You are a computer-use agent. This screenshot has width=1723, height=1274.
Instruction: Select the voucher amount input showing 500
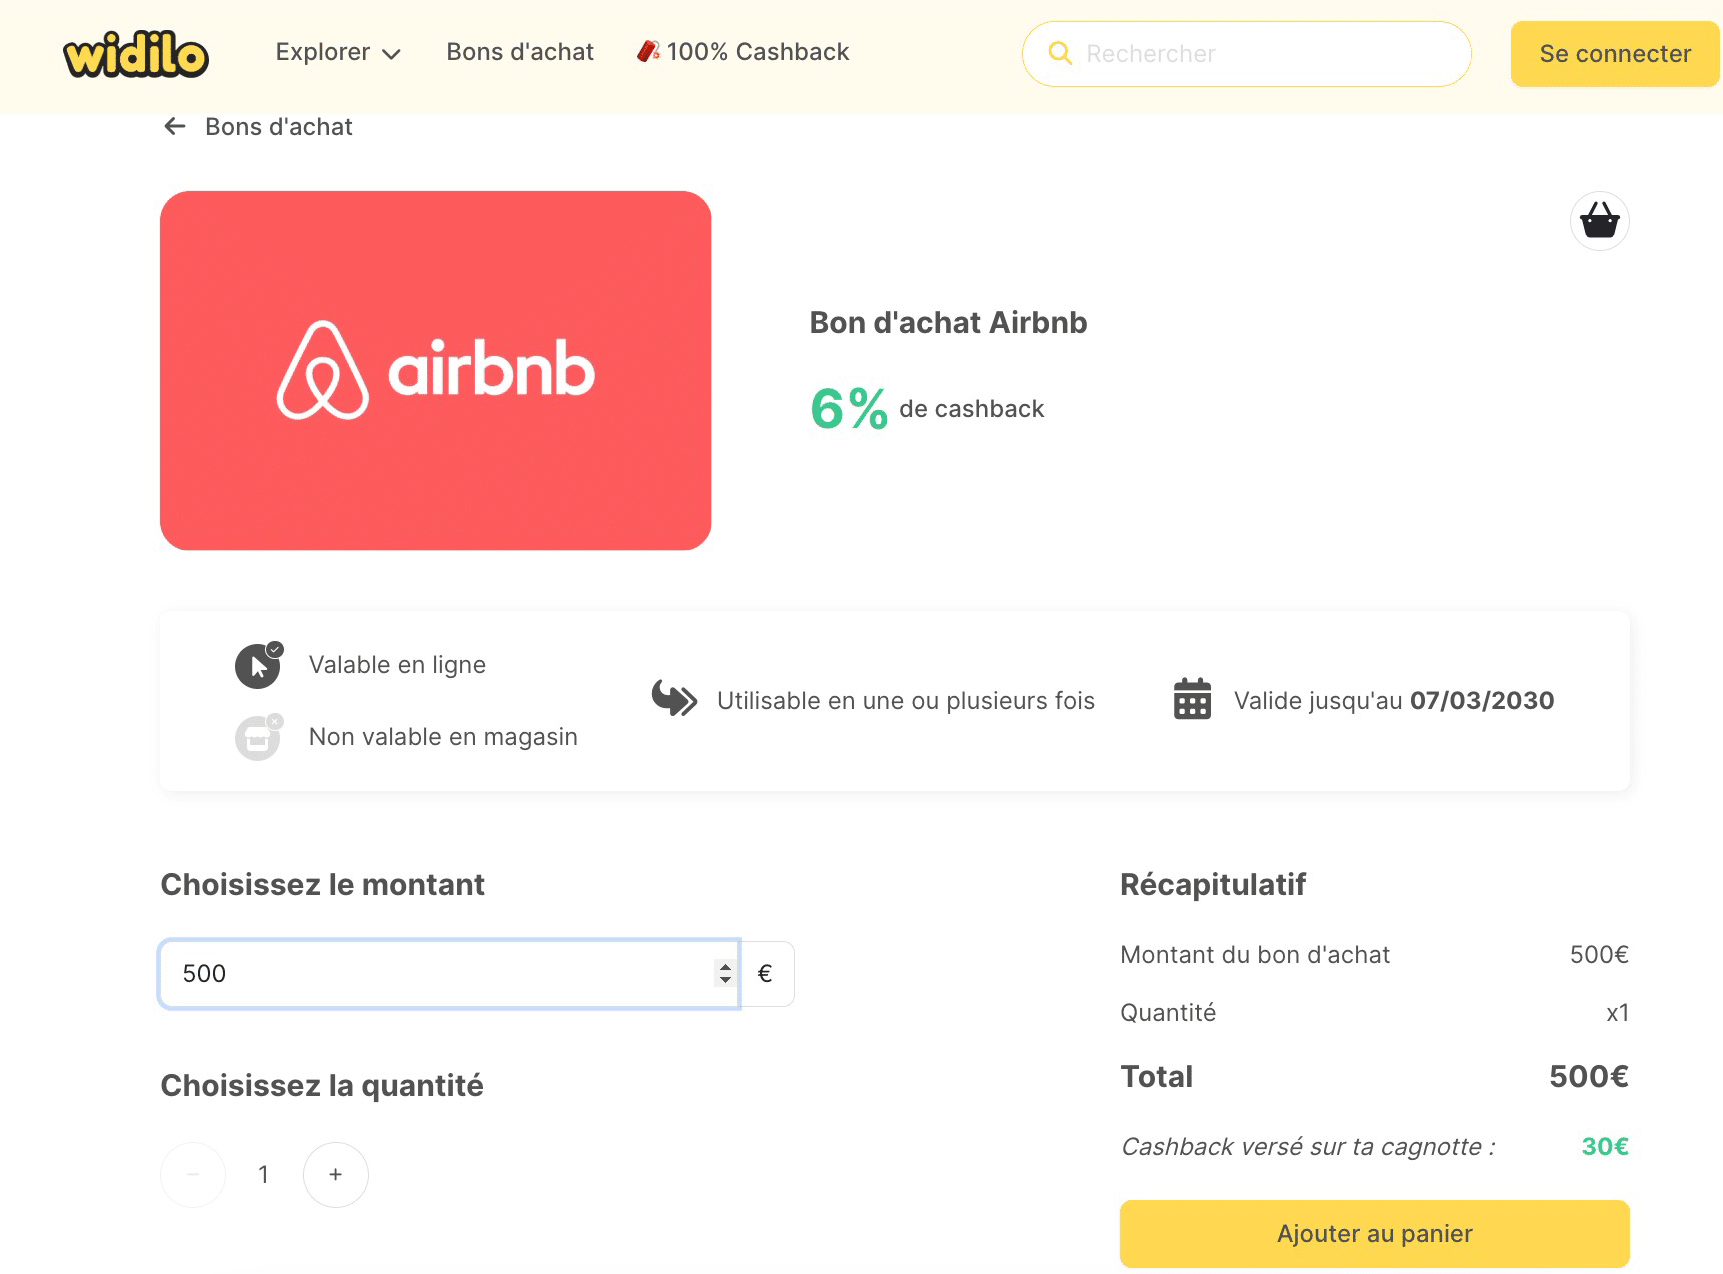[x=440, y=973]
